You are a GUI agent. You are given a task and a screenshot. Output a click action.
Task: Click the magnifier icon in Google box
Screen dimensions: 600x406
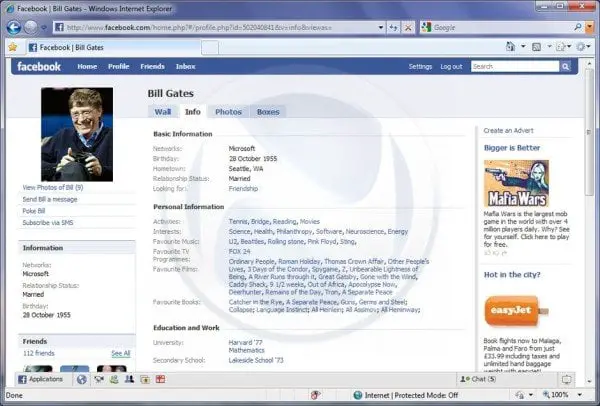[x=578, y=27]
